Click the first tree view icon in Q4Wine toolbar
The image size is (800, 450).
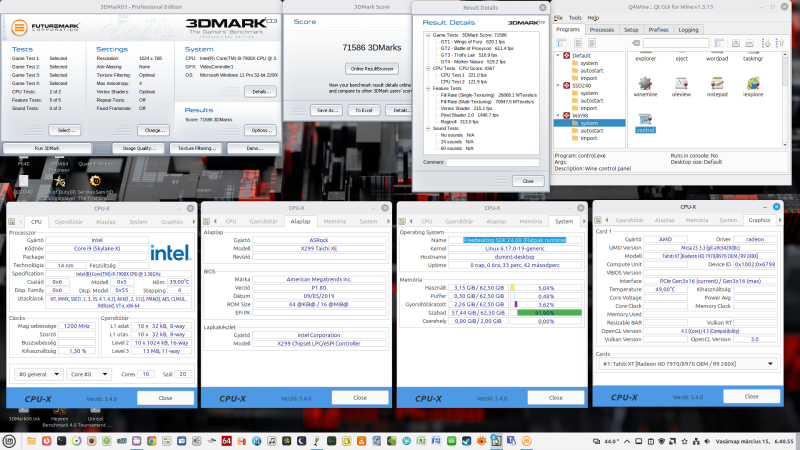562,43
